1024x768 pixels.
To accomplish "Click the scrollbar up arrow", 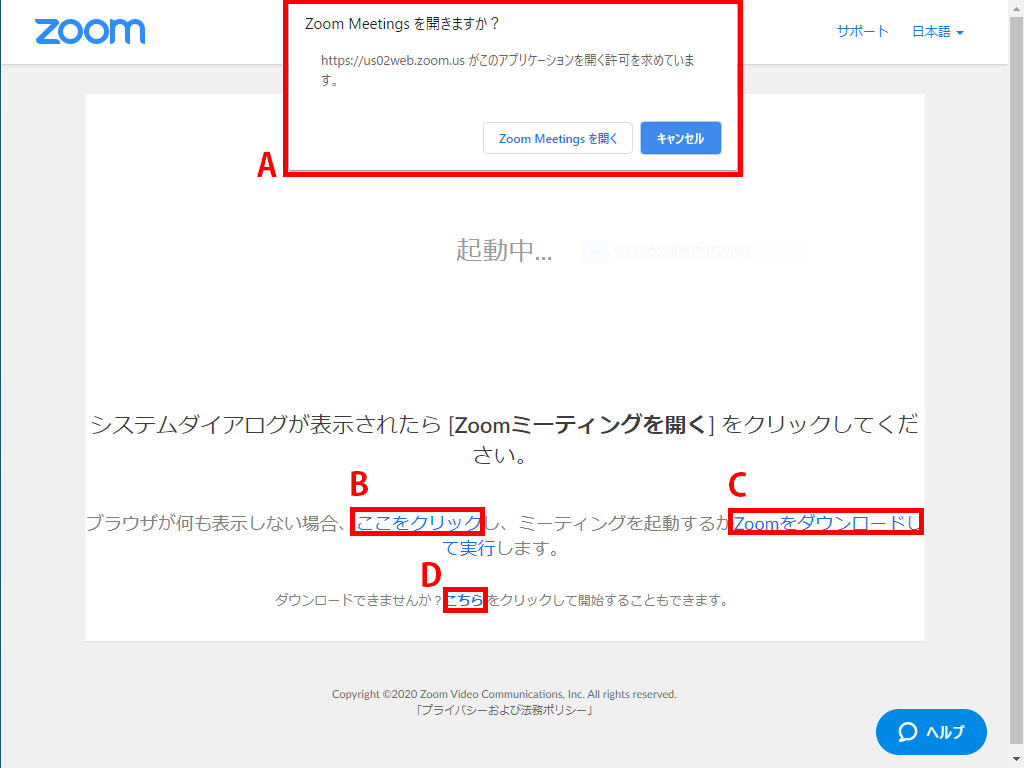I will (1016, 8).
